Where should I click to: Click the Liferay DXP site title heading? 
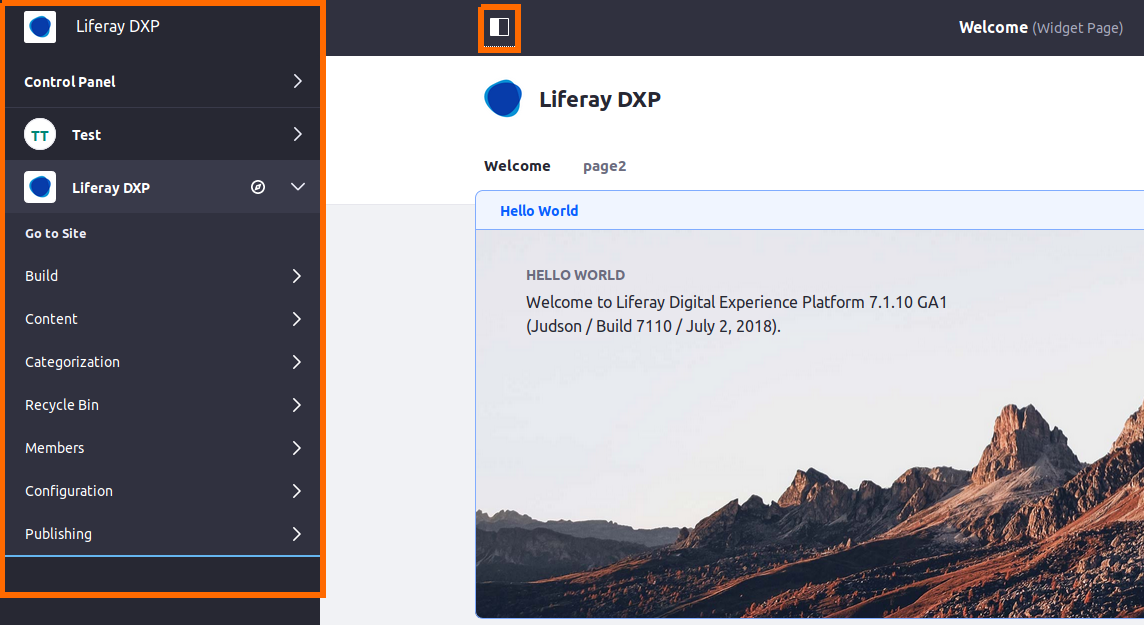pyautogui.click(x=600, y=99)
